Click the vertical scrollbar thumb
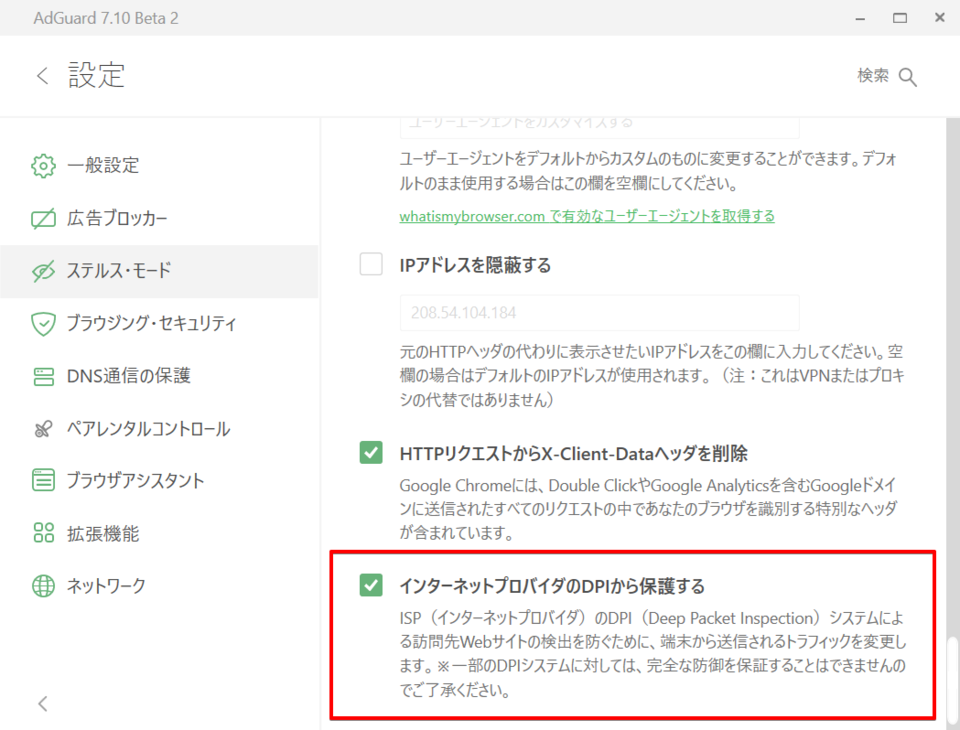The image size is (960, 730). (951, 679)
